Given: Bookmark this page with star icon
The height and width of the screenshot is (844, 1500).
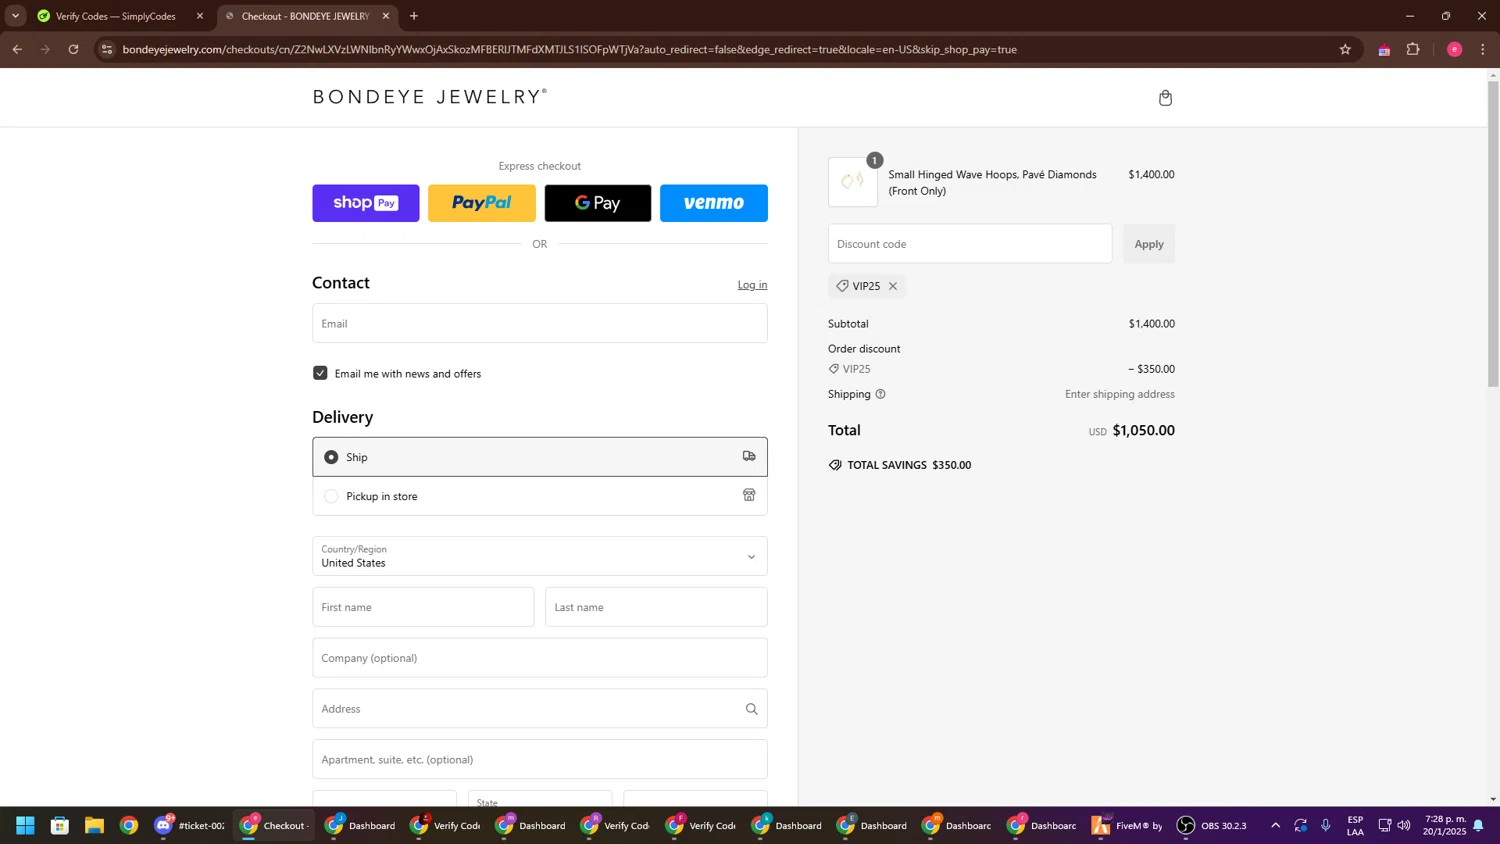Looking at the screenshot, I should point(1345,49).
